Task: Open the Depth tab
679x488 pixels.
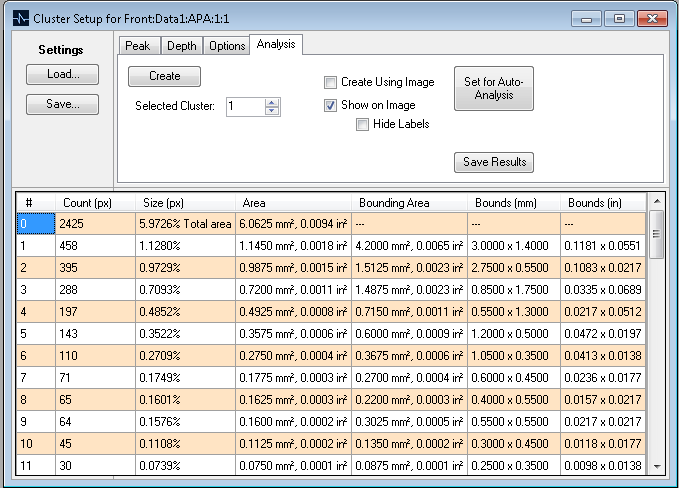Action: coord(181,46)
